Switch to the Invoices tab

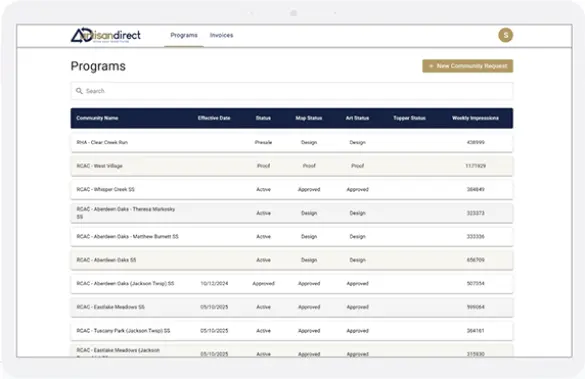[x=221, y=35]
